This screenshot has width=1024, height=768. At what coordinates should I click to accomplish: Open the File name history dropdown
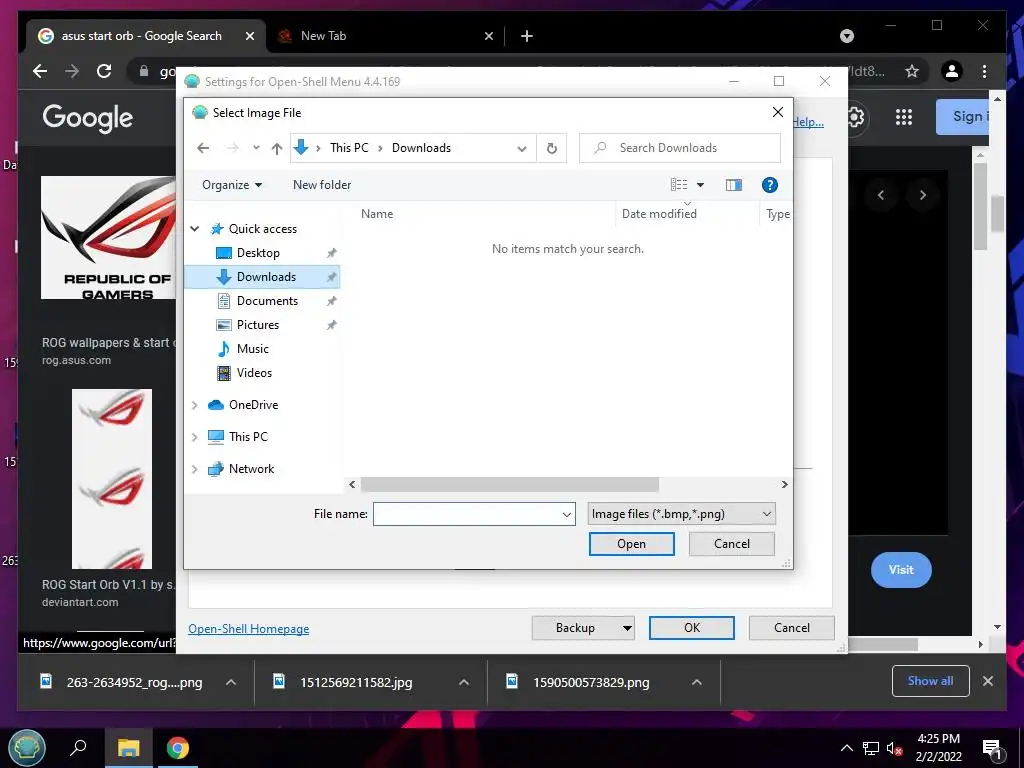click(567, 514)
